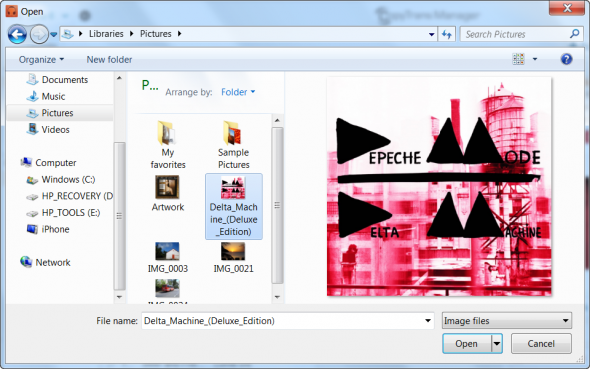The width and height of the screenshot is (590, 369).
Task: Select Videos in navigation pane
Action: pyautogui.click(x=48, y=129)
